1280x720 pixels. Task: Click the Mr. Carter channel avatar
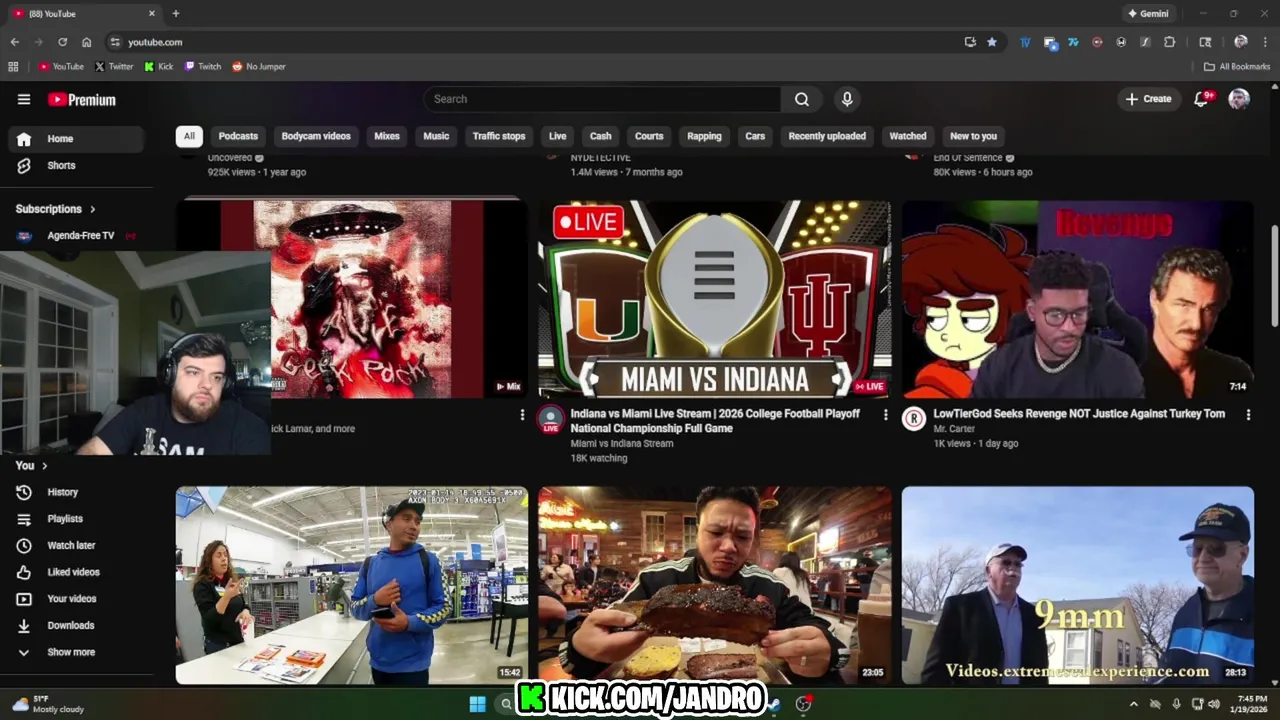tap(914, 419)
